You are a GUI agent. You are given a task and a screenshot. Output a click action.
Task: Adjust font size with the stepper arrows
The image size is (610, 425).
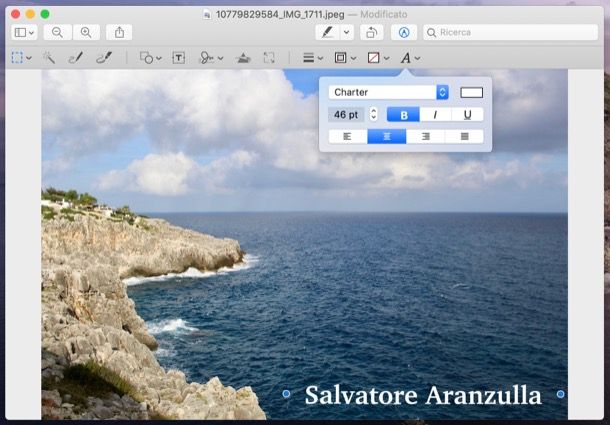(373, 114)
